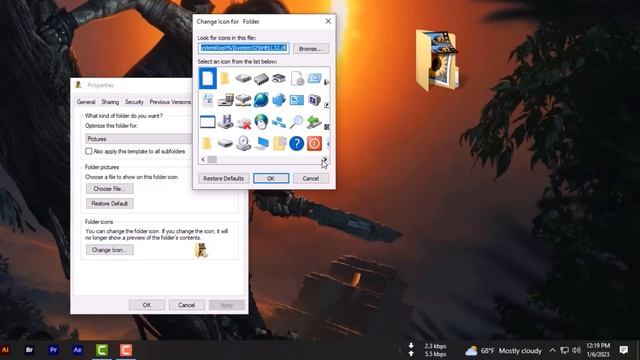
Task: Show hidden tray icons chevron
Action: [x=552, y=350]
